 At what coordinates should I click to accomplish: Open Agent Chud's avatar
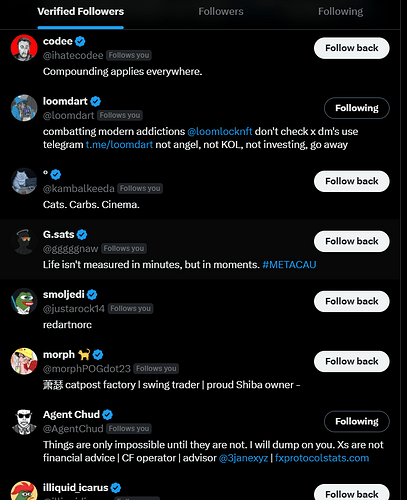tap(24, 422)
